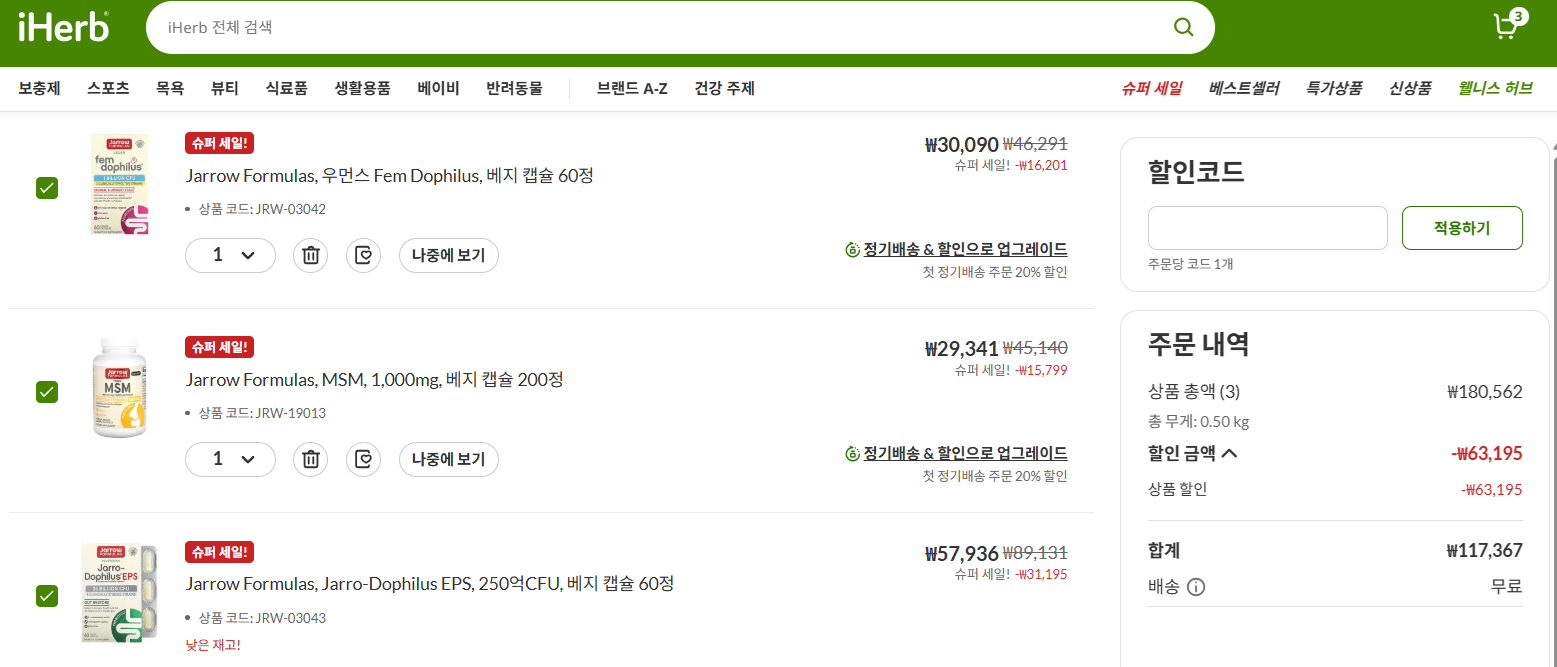
Task: Click the 할인코드 promo code field
Action: click(1267, 228)
